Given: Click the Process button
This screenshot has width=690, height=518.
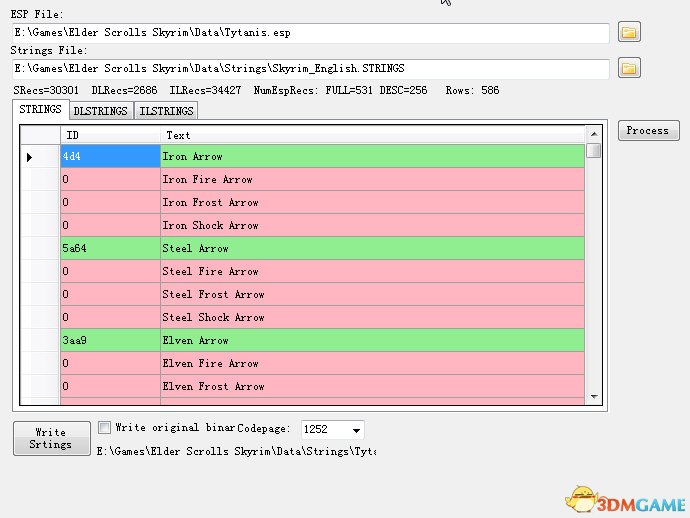Looking at the screenshot, I should pyautogui.click(x=648, y=131).
